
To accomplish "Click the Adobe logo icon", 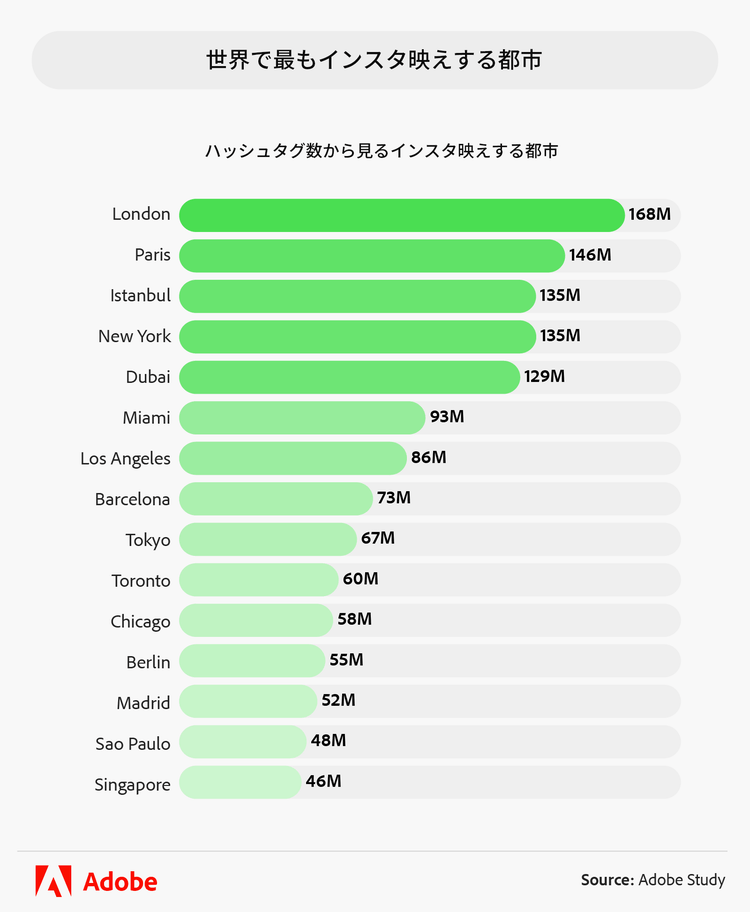I will pyautogui.click(x=53, y=881).
